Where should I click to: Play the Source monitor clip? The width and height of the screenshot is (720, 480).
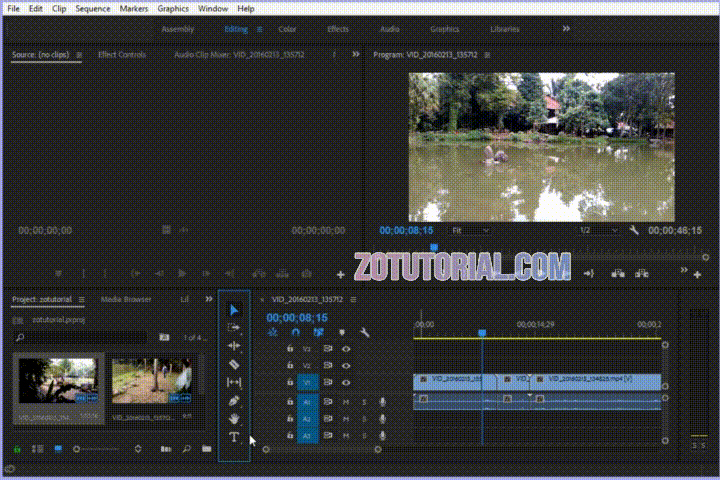coord(182,274)
